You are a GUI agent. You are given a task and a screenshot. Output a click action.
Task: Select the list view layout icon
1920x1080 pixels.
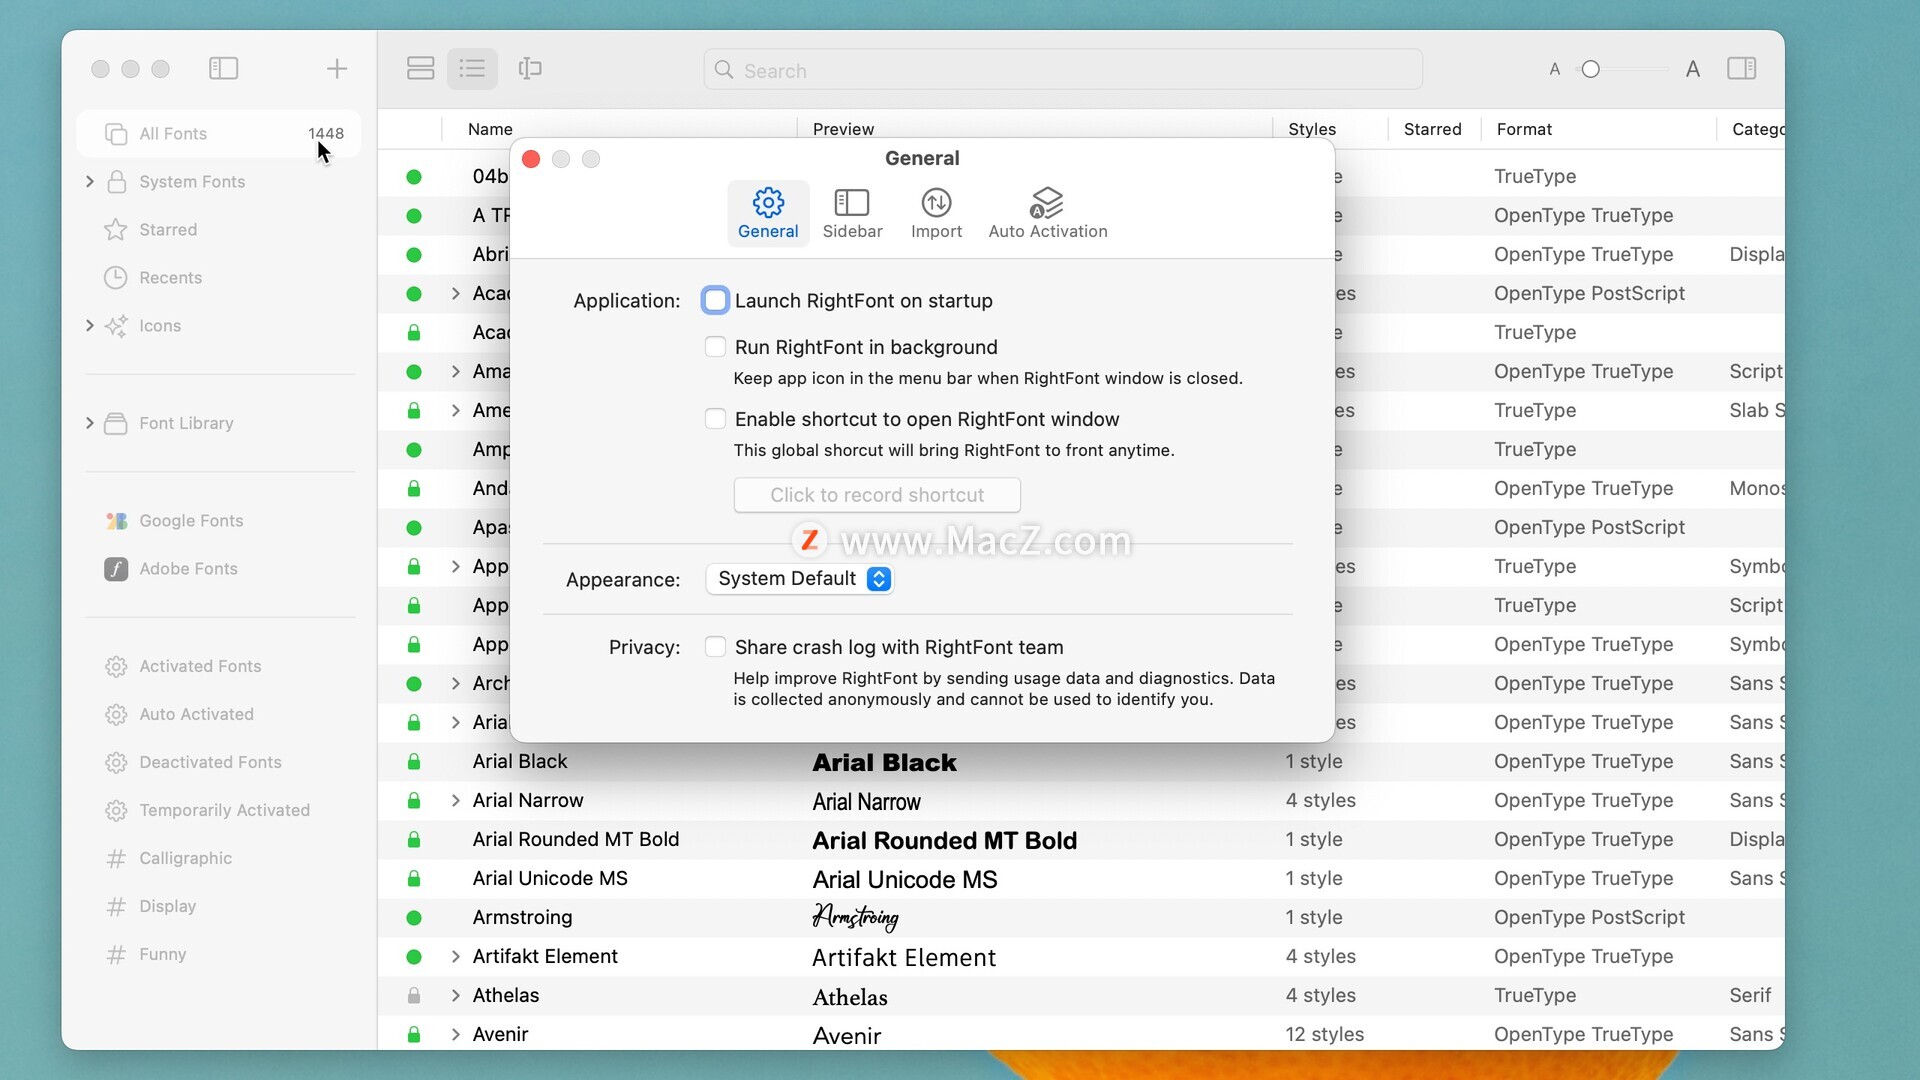472,68
